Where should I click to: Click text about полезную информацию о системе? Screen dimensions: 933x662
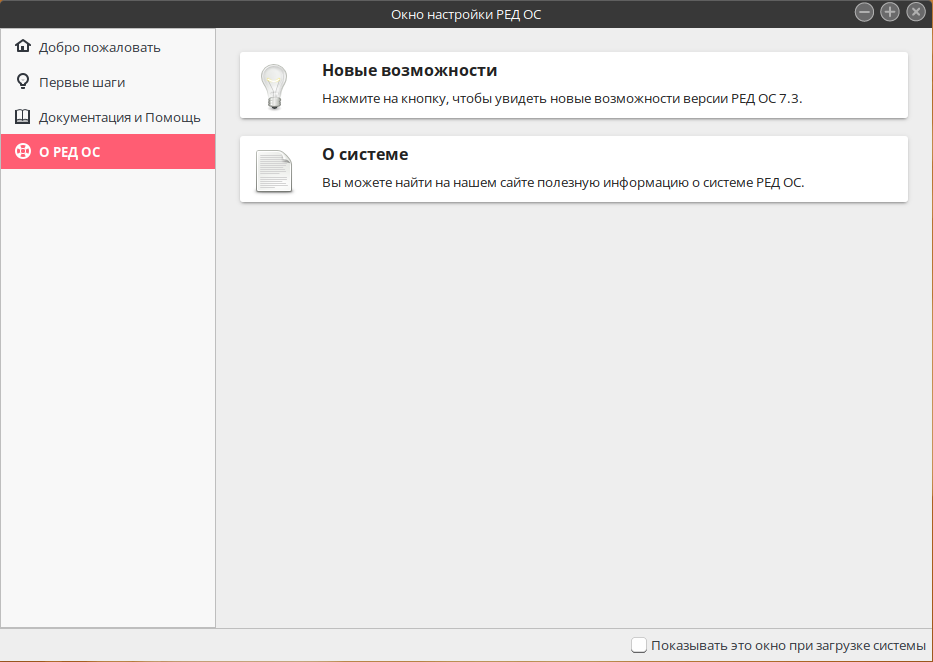tap(563, 183)
